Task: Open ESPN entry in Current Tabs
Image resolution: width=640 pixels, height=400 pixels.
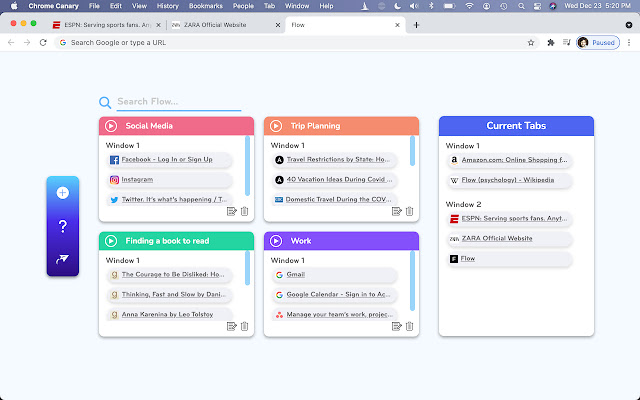Action: [514, 218]
